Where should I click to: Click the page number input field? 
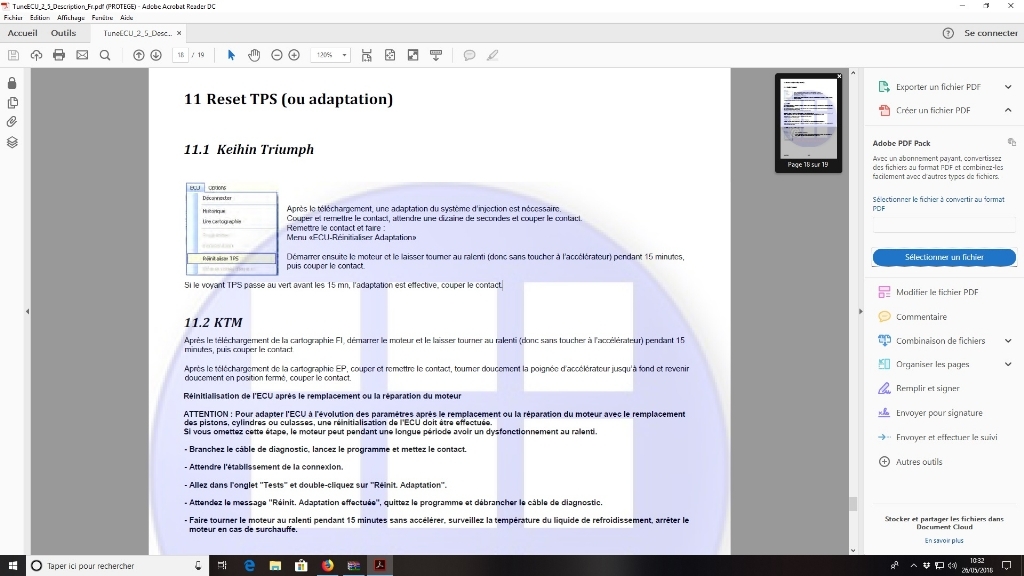coord(180,56)
